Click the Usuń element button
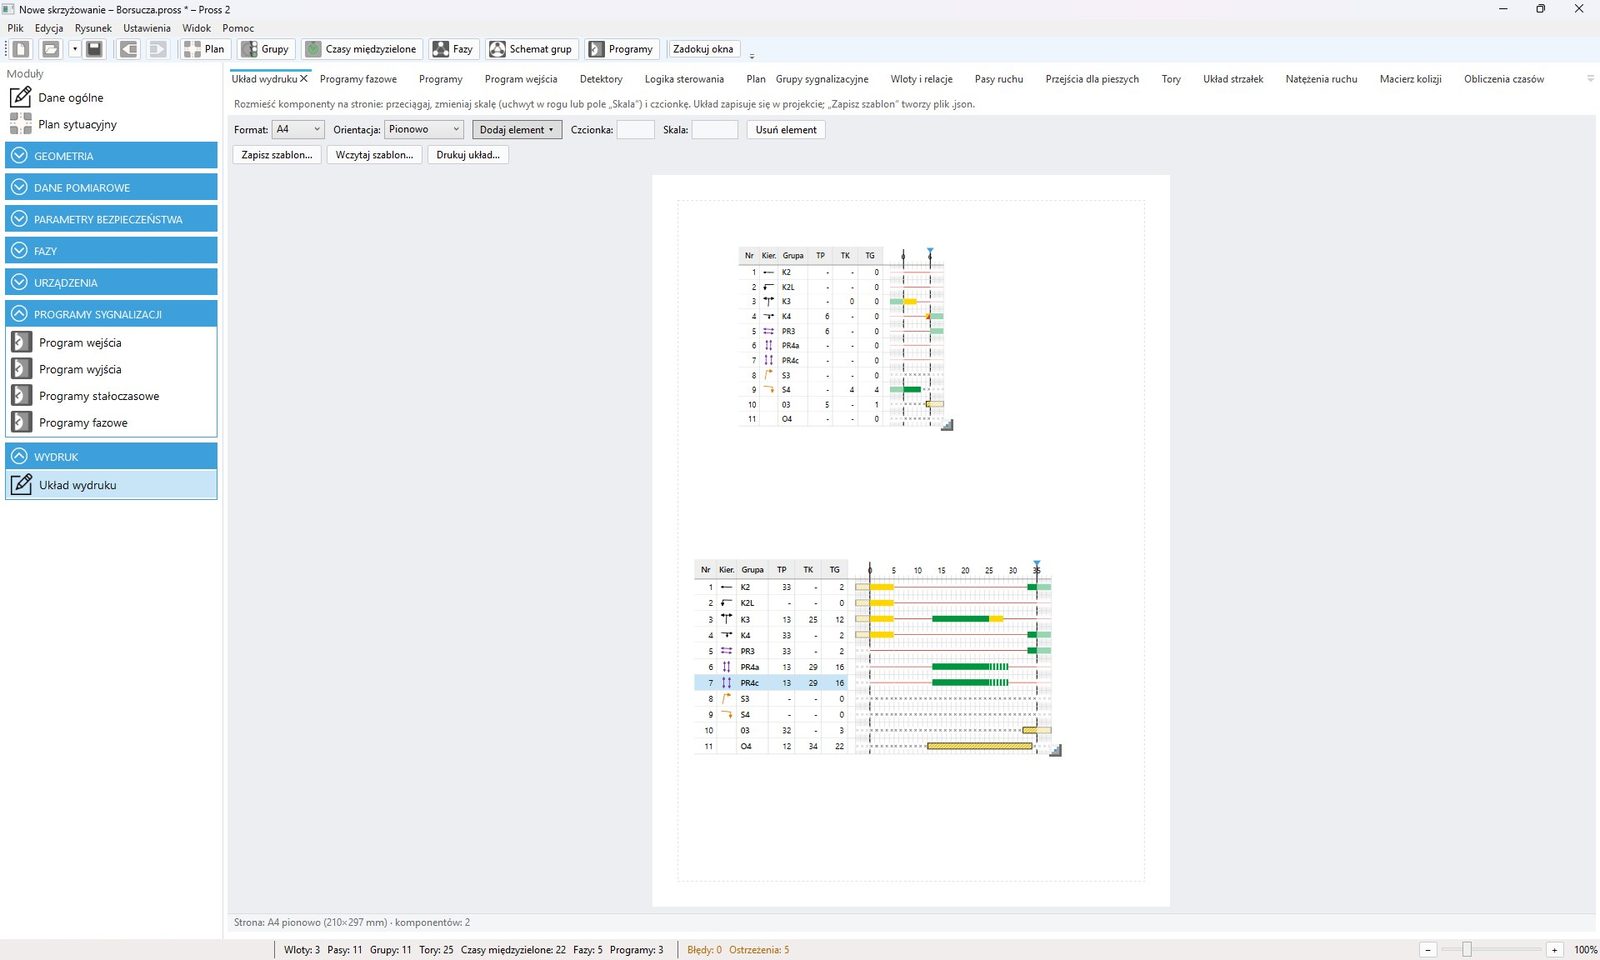The width and height of the screenshot is (1600, 960). coord(786,130)
